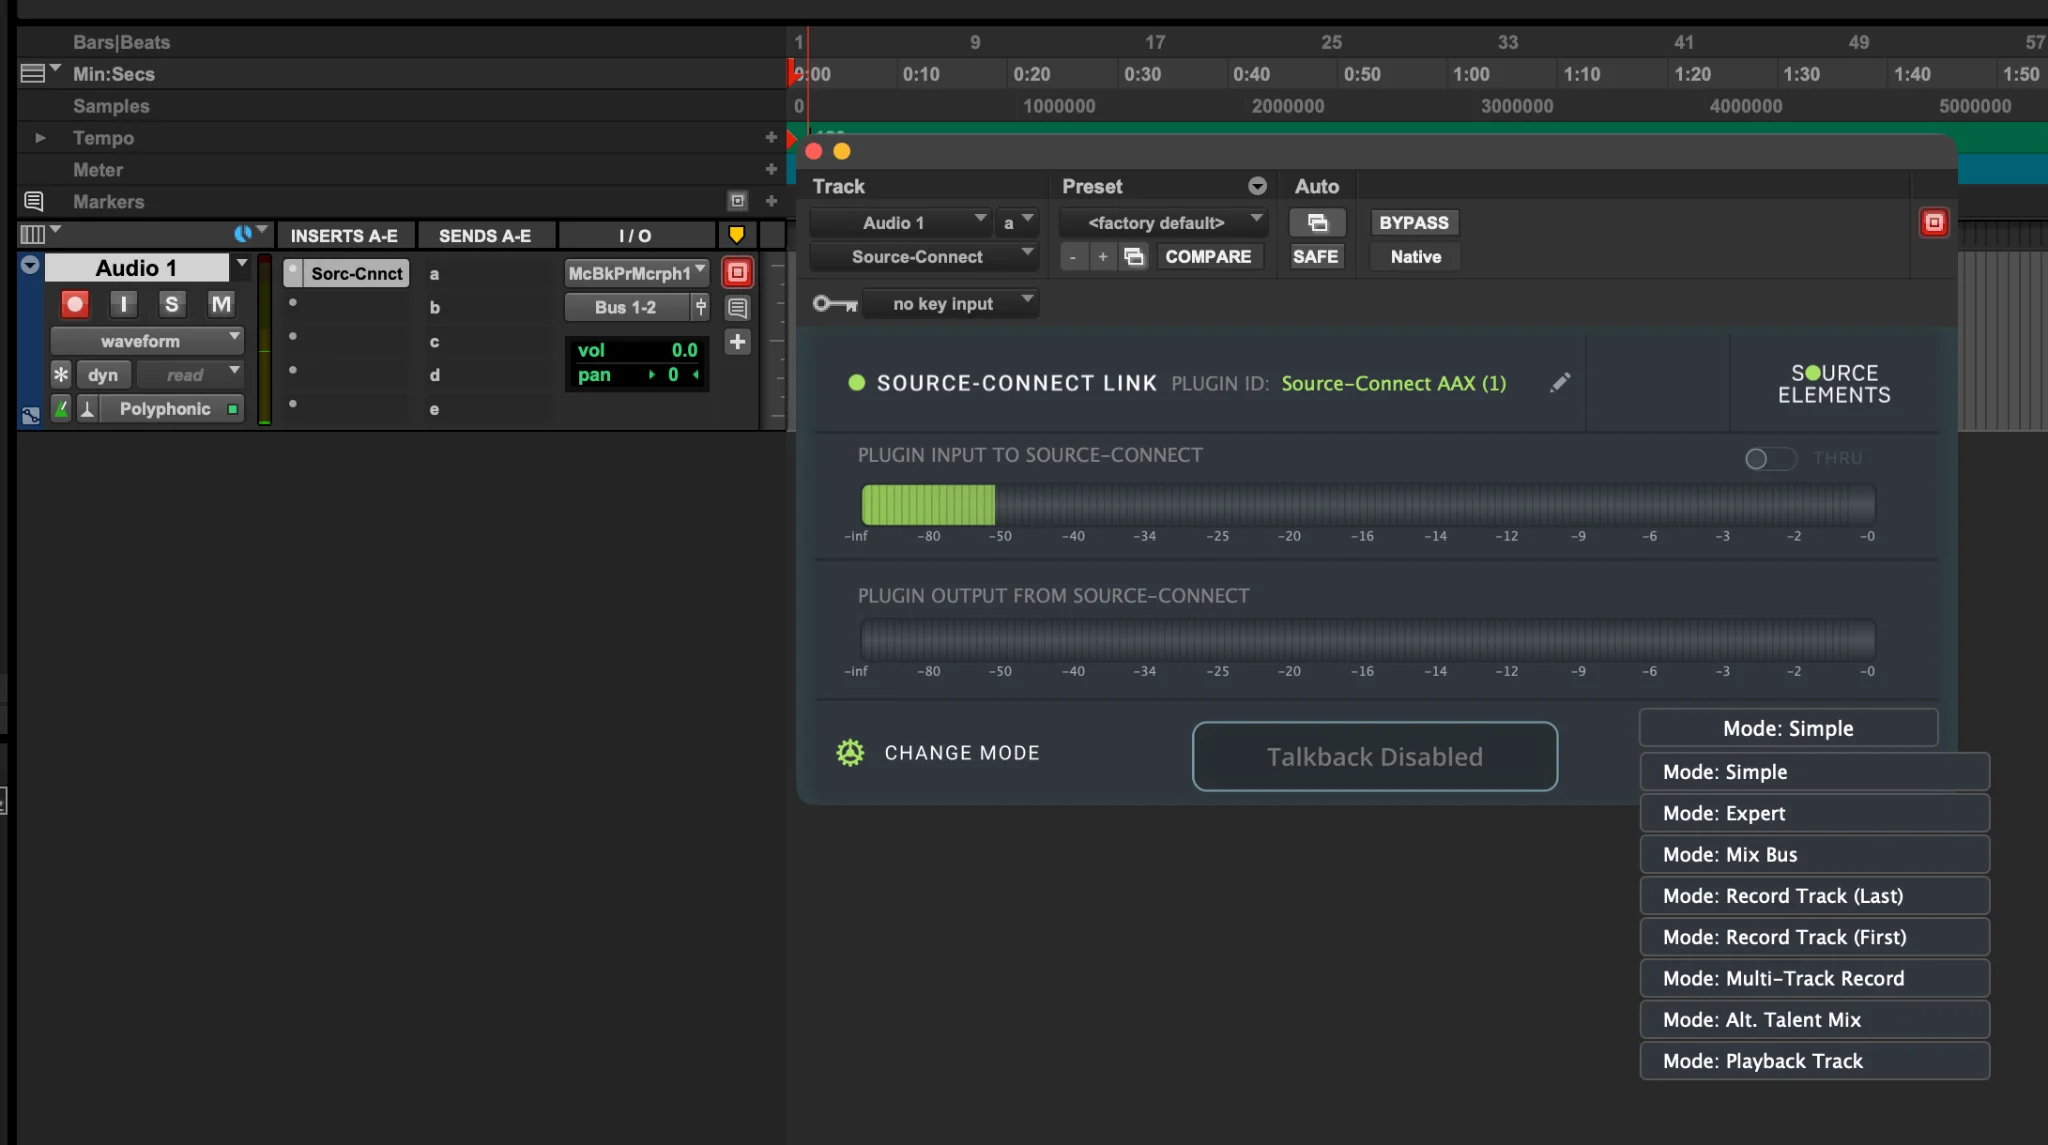
Task: Click the timebase tick selector icon
Action: point(87,409)
